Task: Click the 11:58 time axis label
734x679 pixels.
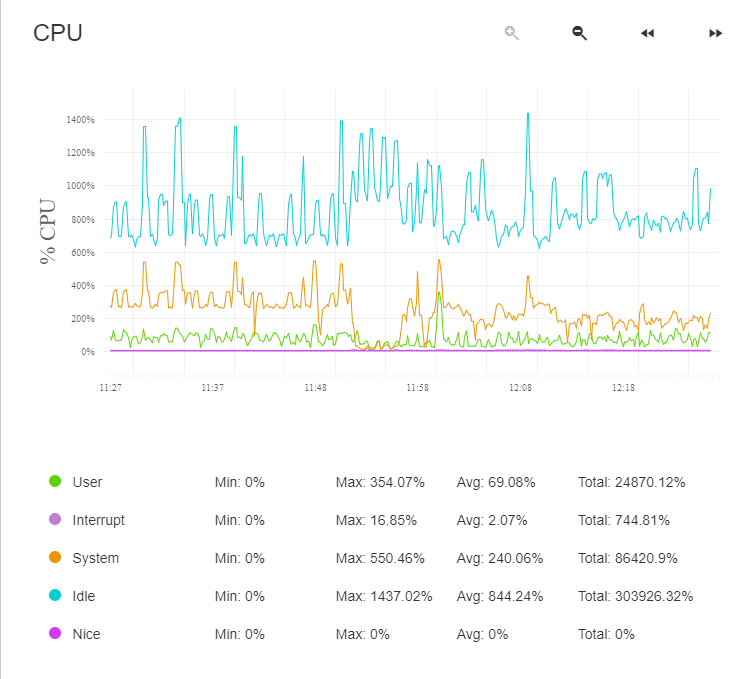Action: click(417, 387)
